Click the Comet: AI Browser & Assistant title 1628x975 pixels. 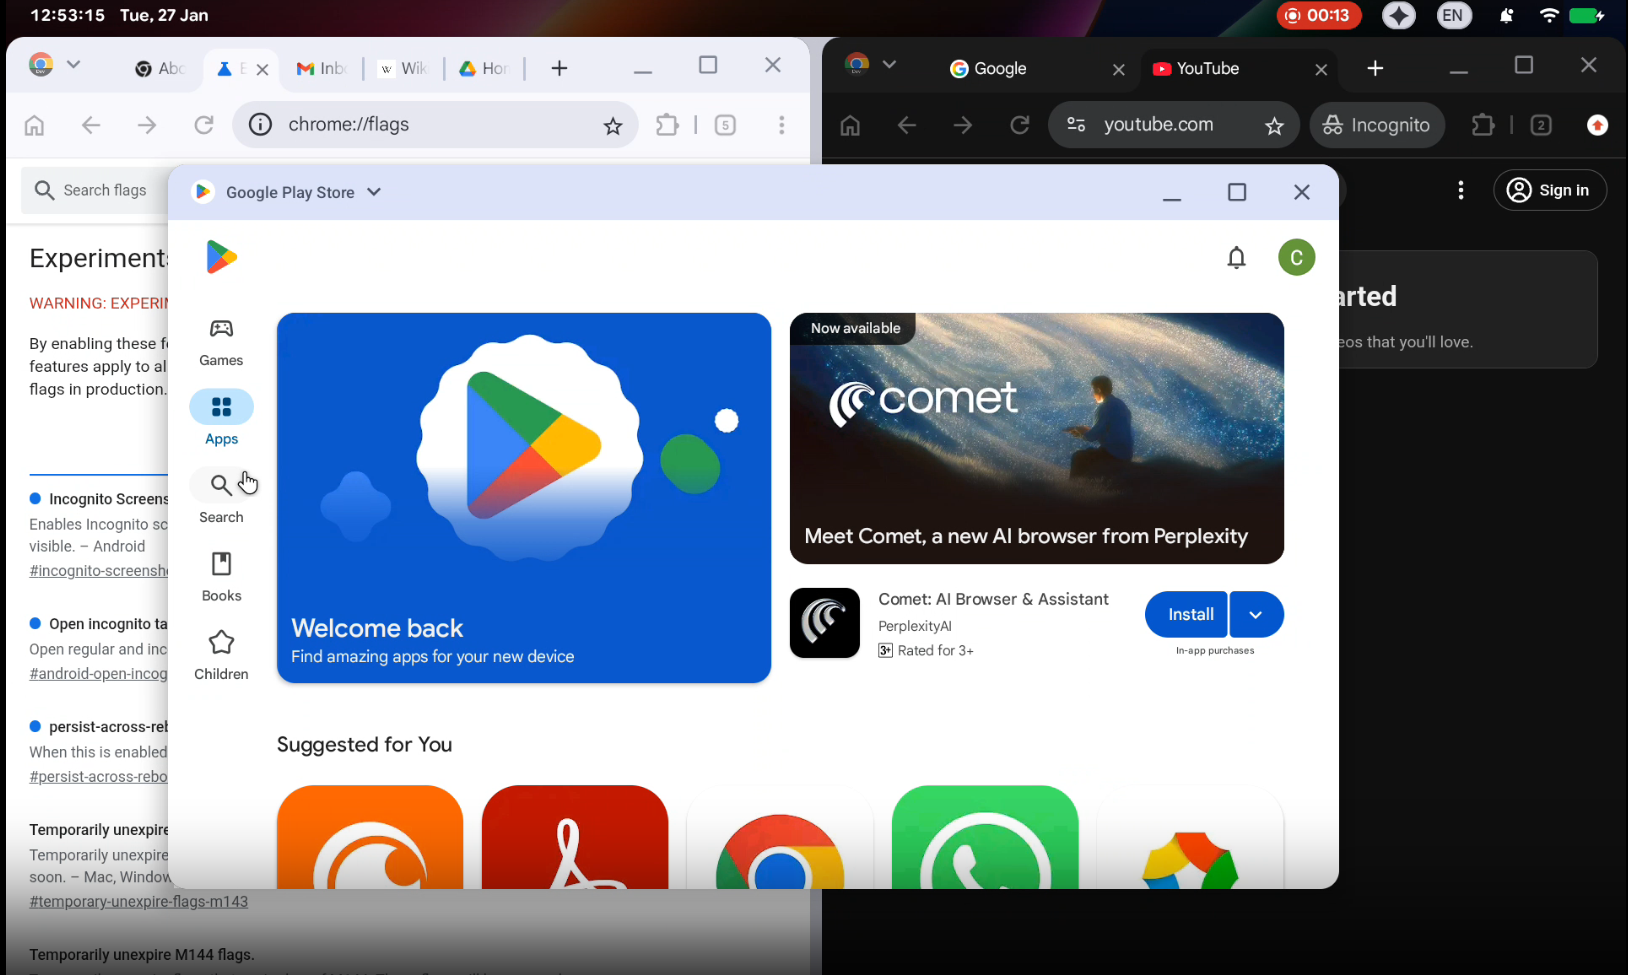[x=993, y=599]
